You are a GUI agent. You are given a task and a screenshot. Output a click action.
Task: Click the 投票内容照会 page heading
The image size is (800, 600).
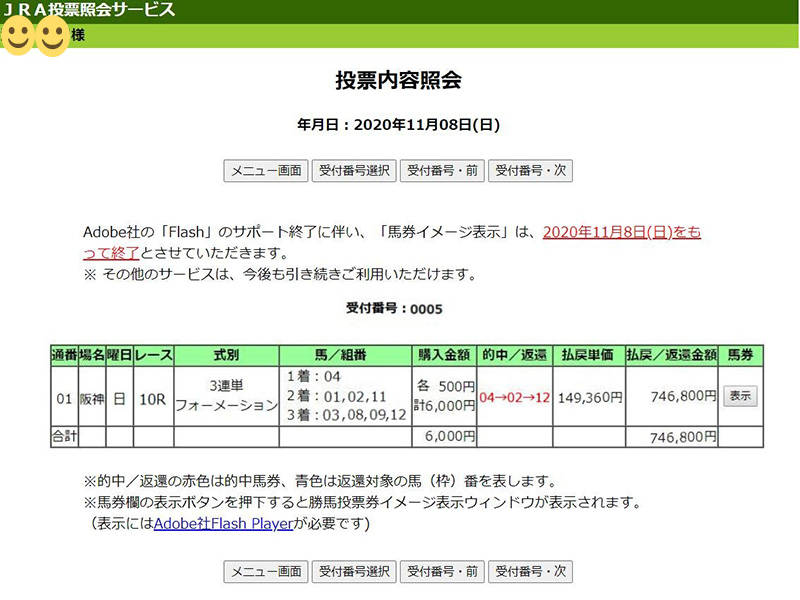398,82
